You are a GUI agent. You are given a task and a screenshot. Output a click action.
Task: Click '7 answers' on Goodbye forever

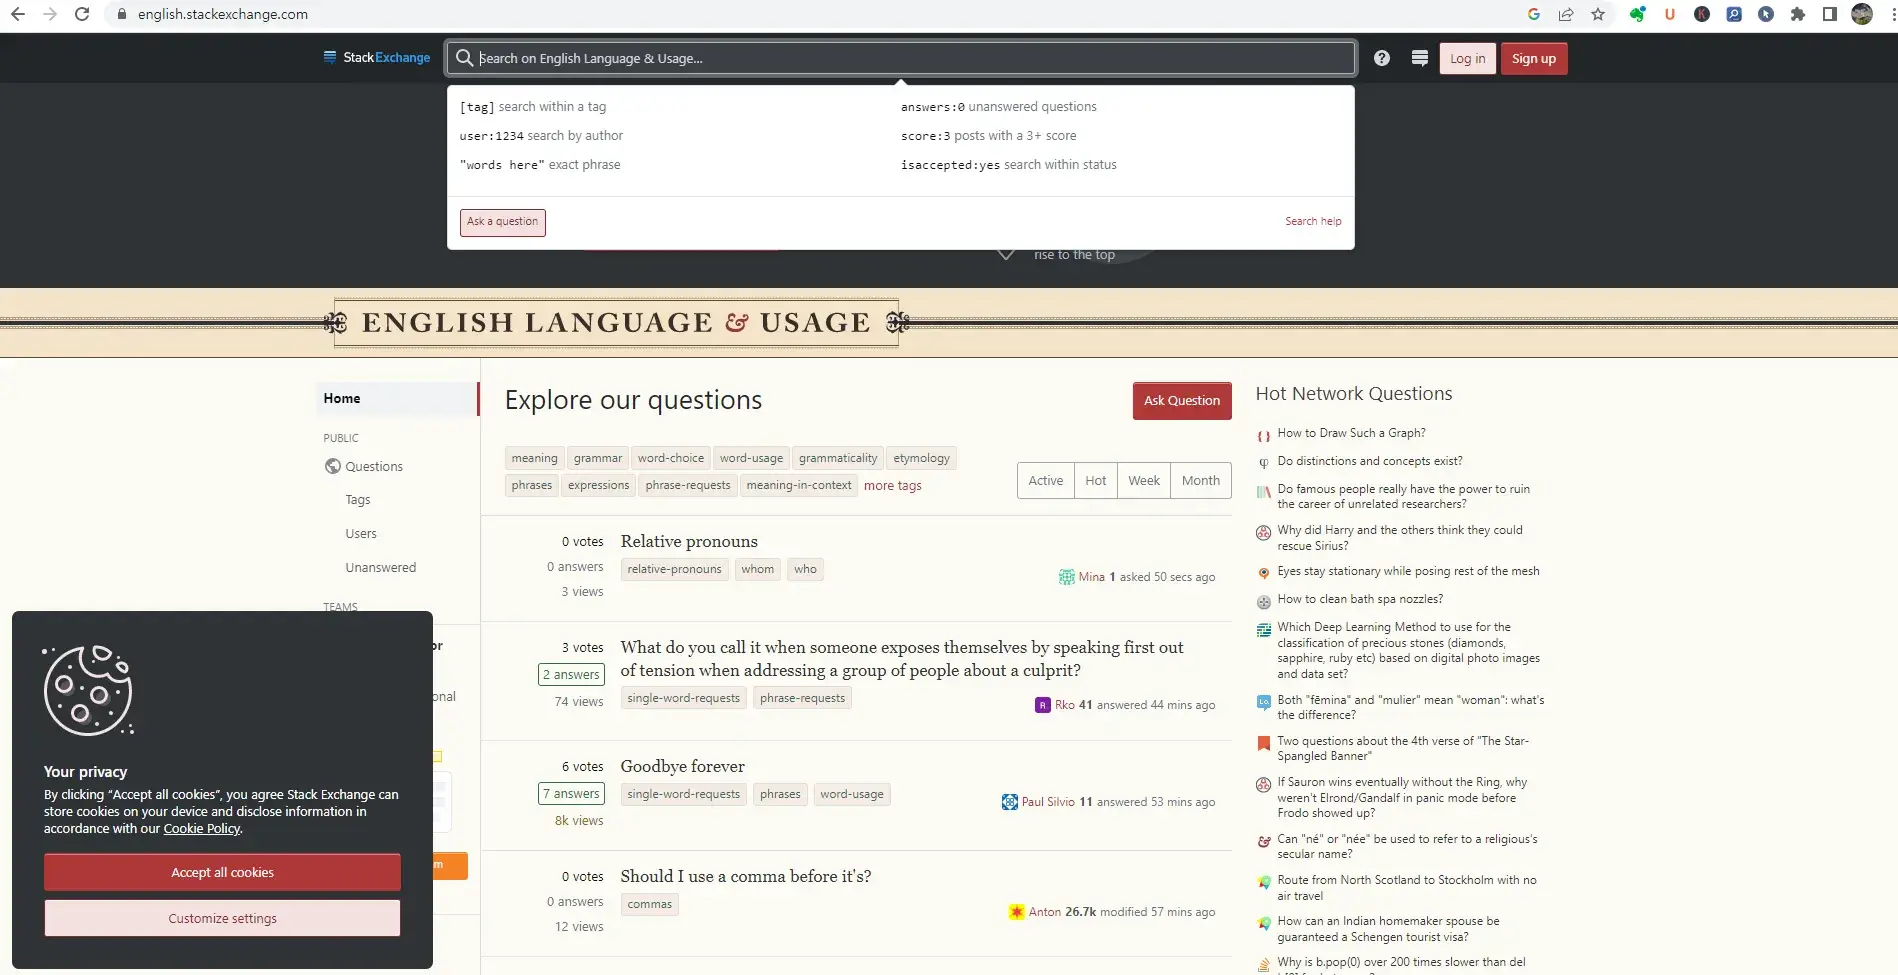click(x=571, y=794)
